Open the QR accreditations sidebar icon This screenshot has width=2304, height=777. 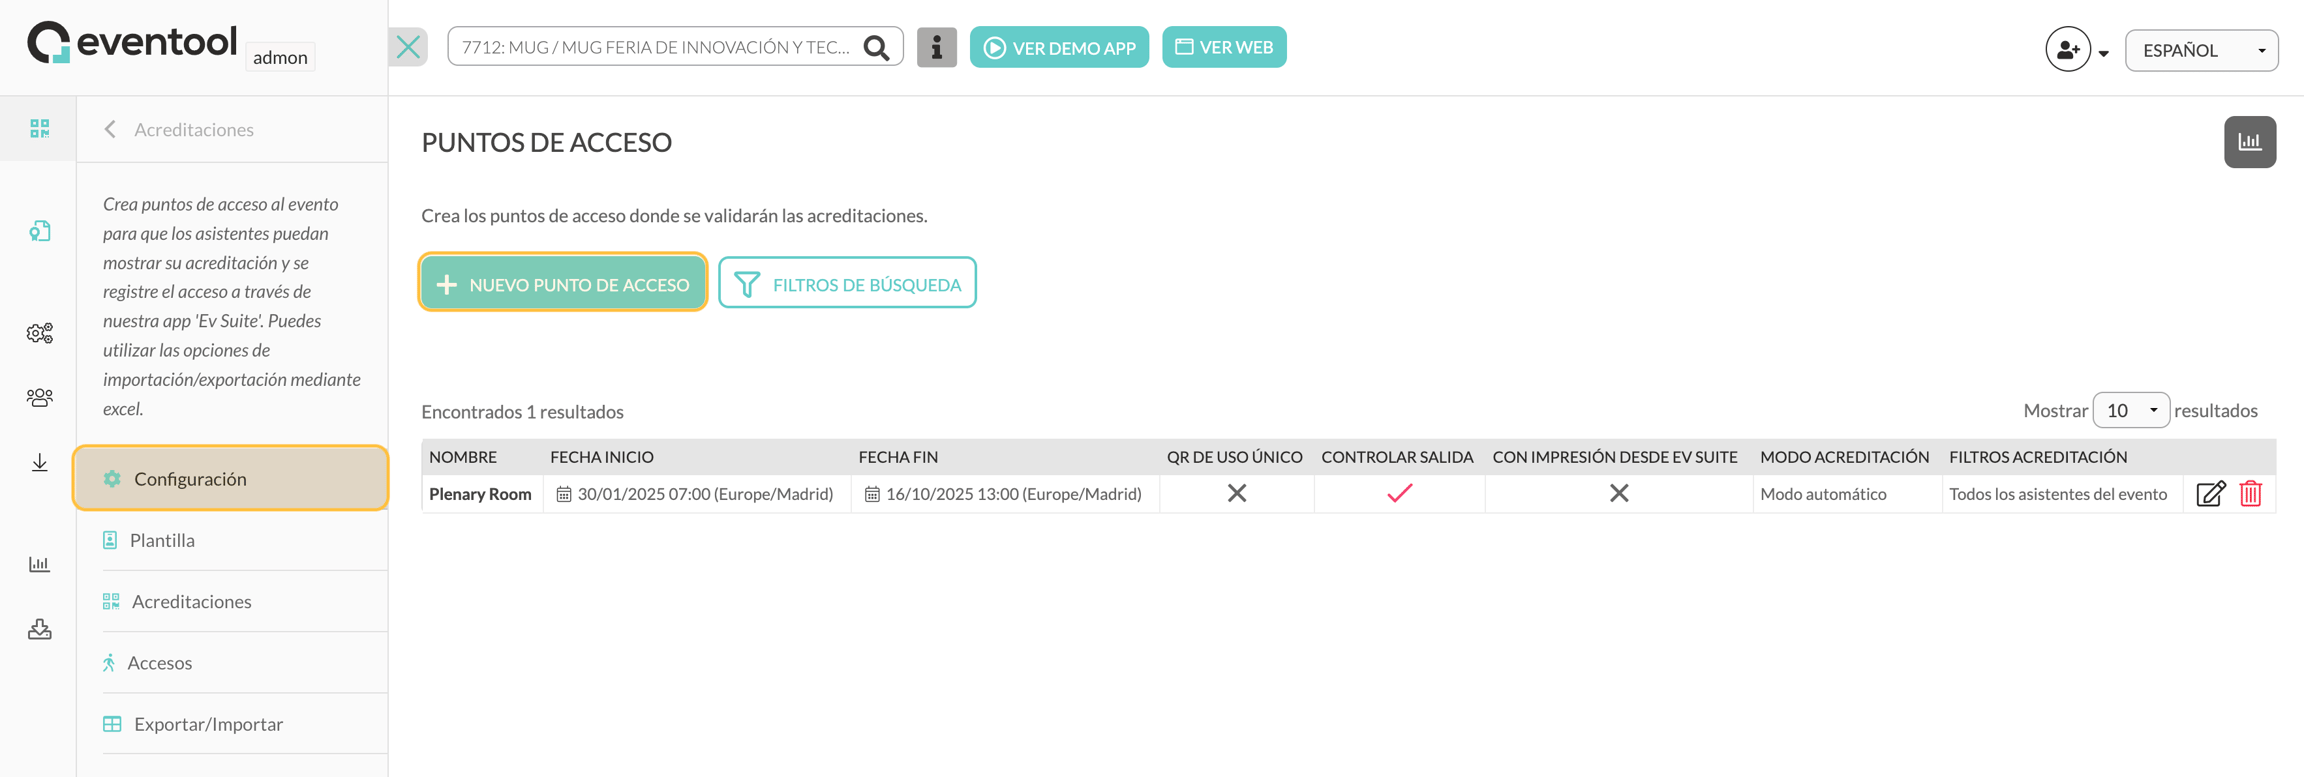[39, 128]
